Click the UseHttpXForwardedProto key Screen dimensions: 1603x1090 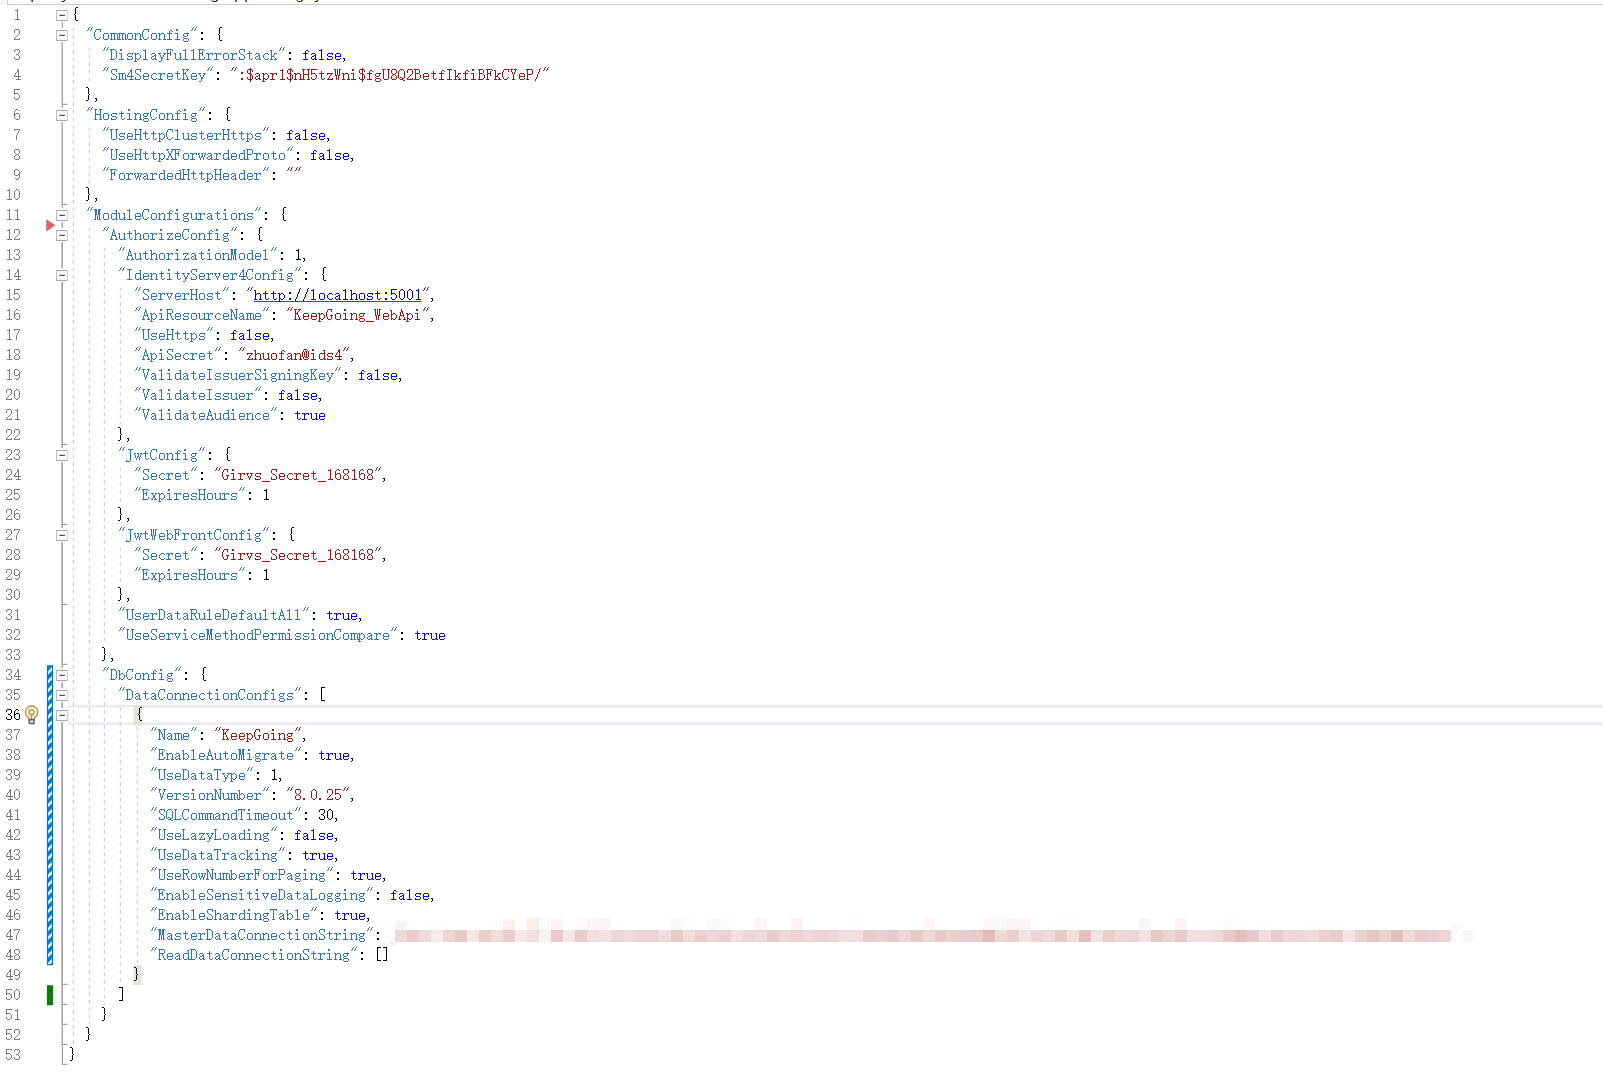[x=198, y=155]
